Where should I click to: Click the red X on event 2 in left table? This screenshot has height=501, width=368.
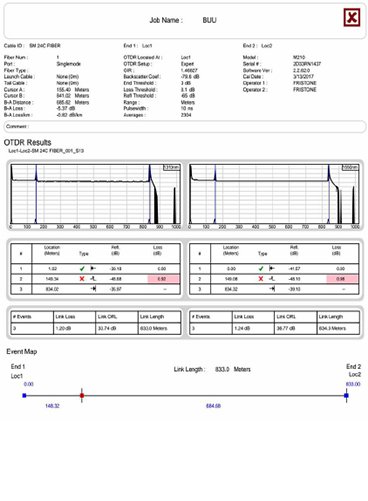82,279
